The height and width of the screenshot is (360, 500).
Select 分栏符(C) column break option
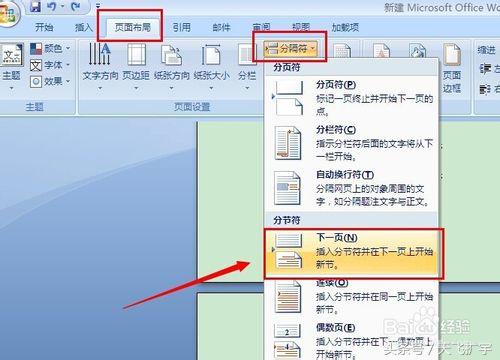(x=352, y=143)
